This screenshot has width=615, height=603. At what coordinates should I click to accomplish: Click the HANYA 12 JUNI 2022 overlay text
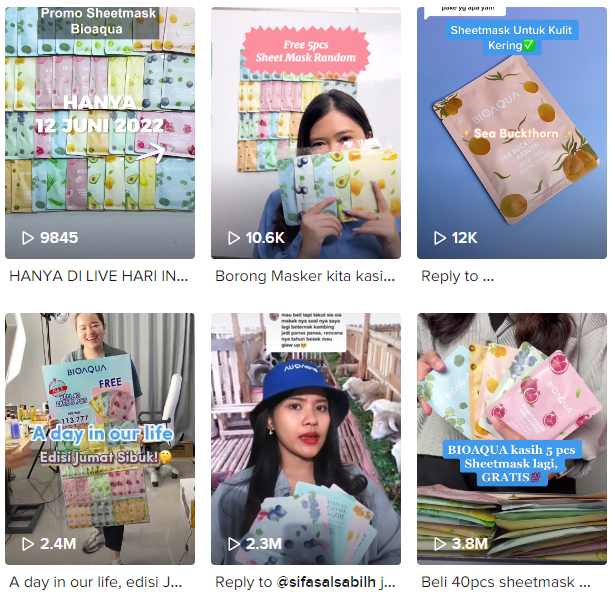pyautogui.click(x=99, y=114)
